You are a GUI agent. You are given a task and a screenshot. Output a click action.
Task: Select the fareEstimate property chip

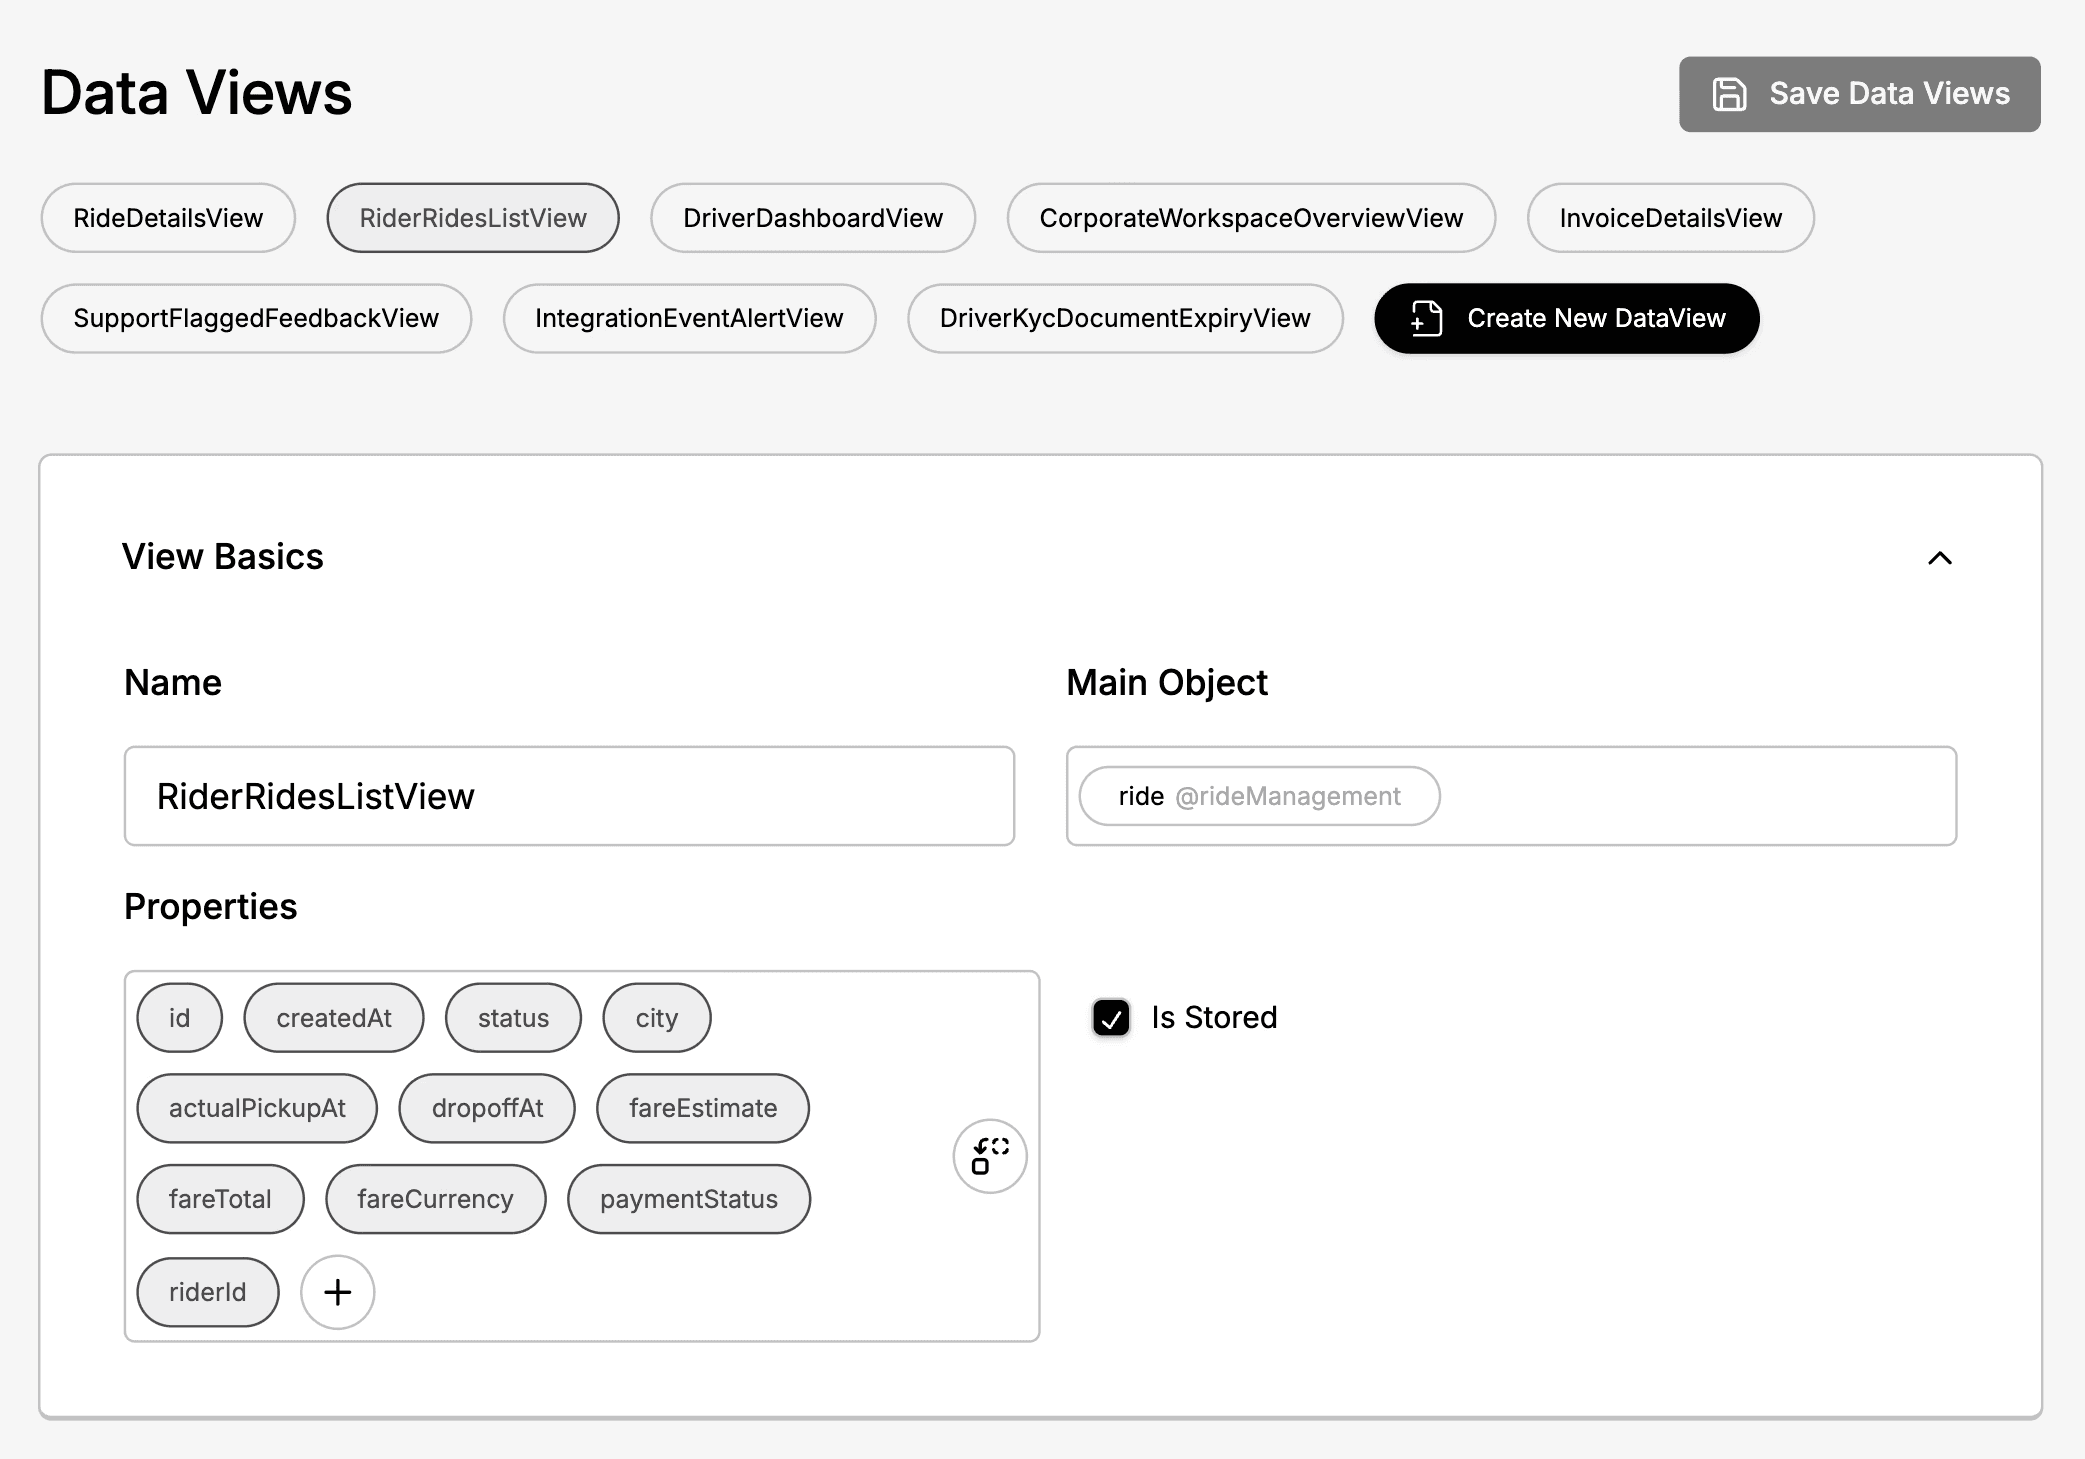(702, 1108)
